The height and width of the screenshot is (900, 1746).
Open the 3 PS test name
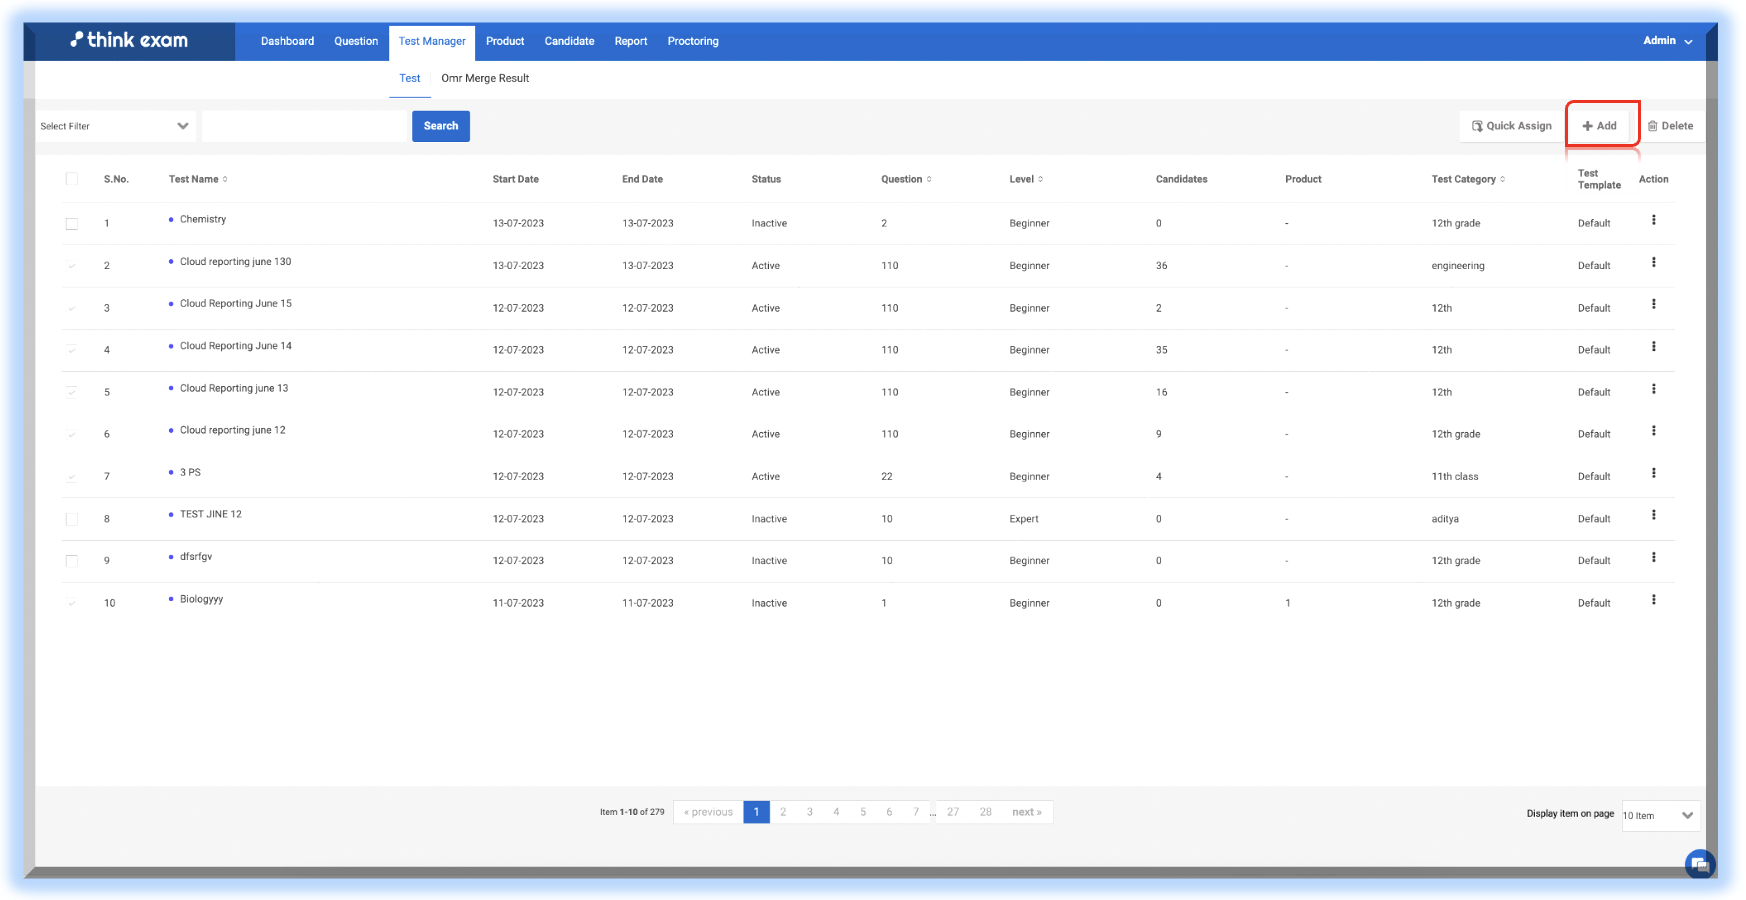coord(190,472)
